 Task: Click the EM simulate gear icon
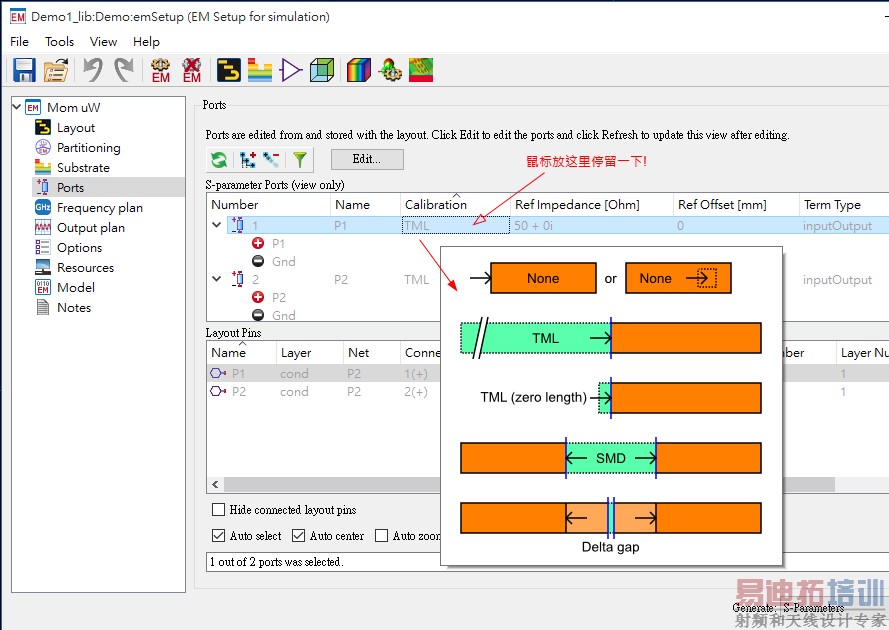160,70
